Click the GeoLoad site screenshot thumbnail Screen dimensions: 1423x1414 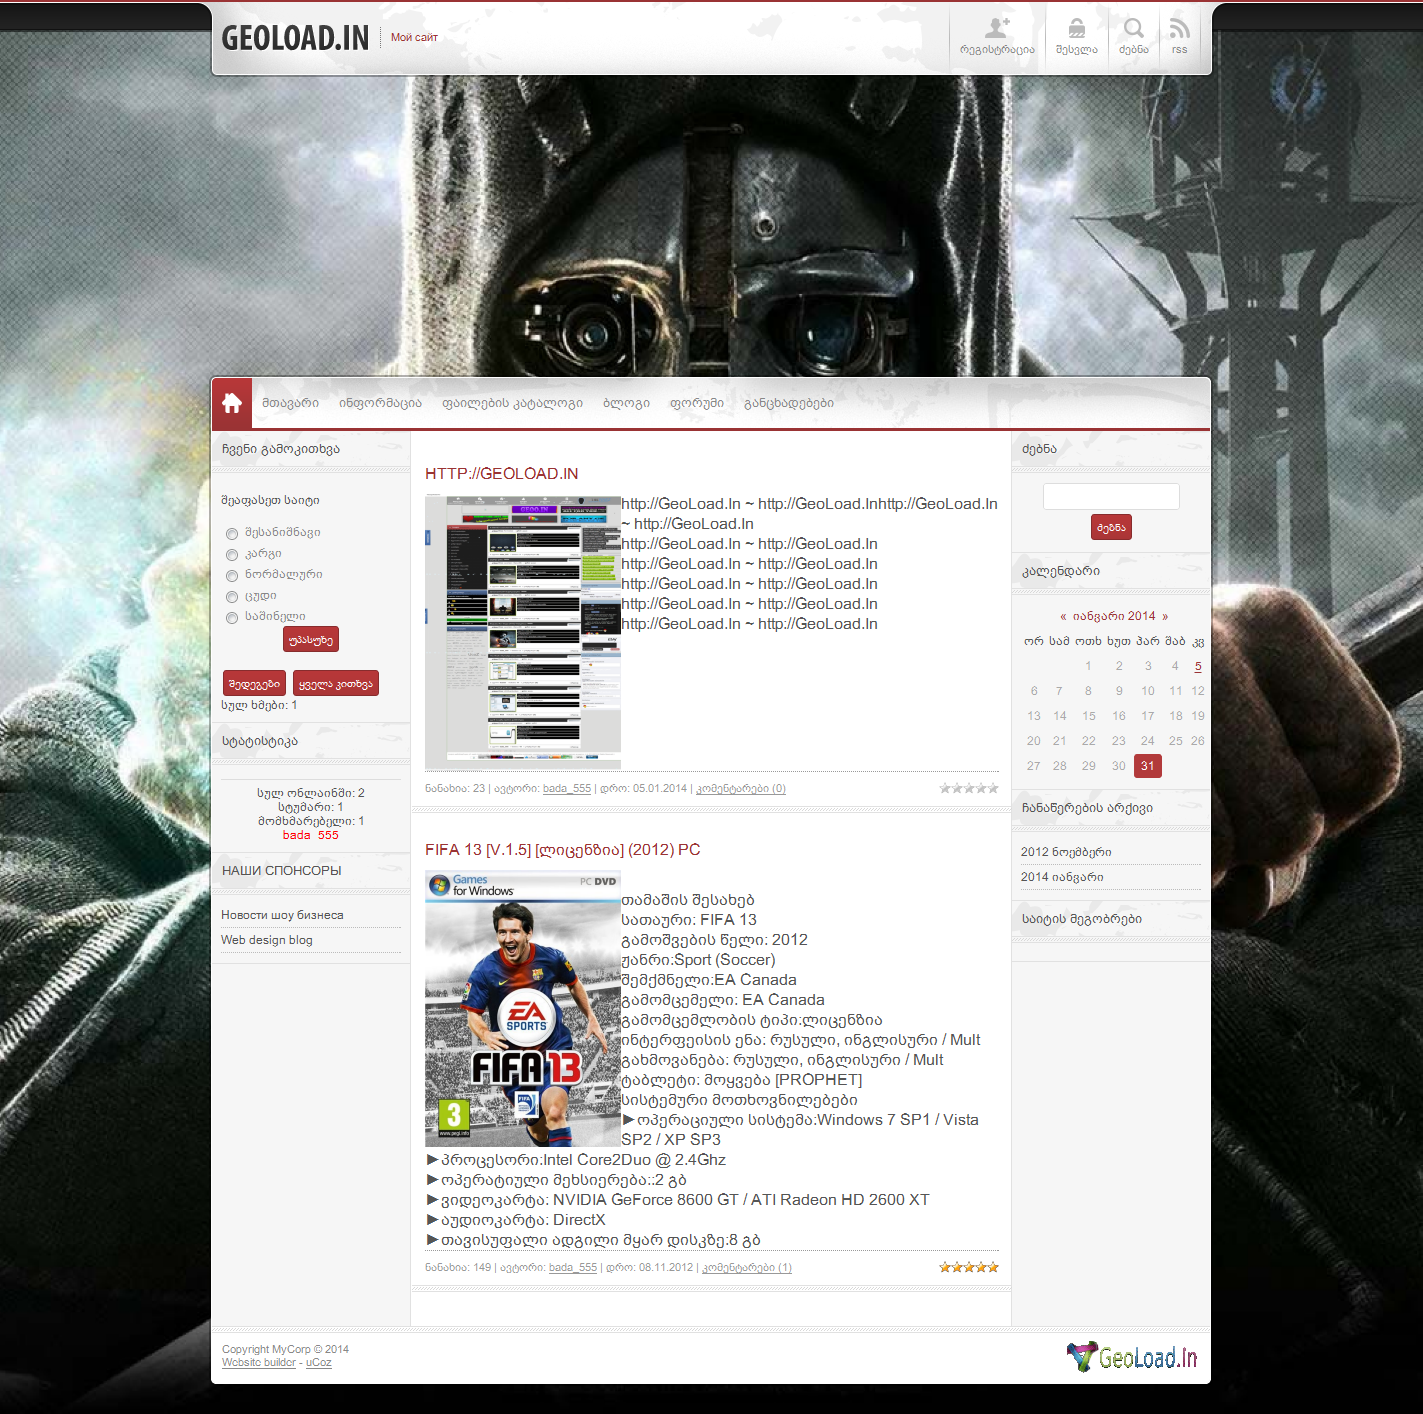click(x=523, y=632)
